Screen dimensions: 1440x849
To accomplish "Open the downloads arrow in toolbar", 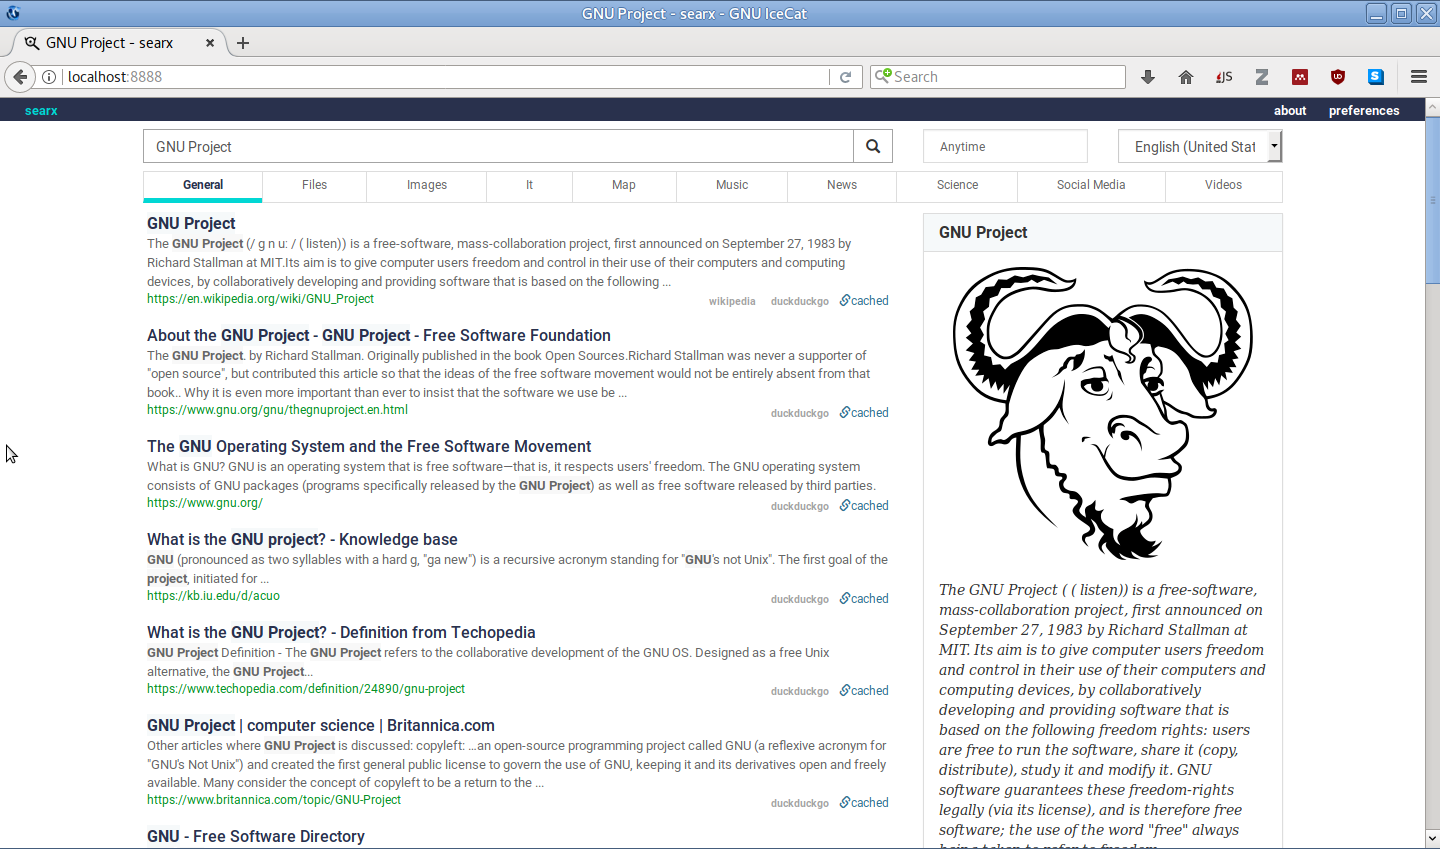I will (1148, 77).
